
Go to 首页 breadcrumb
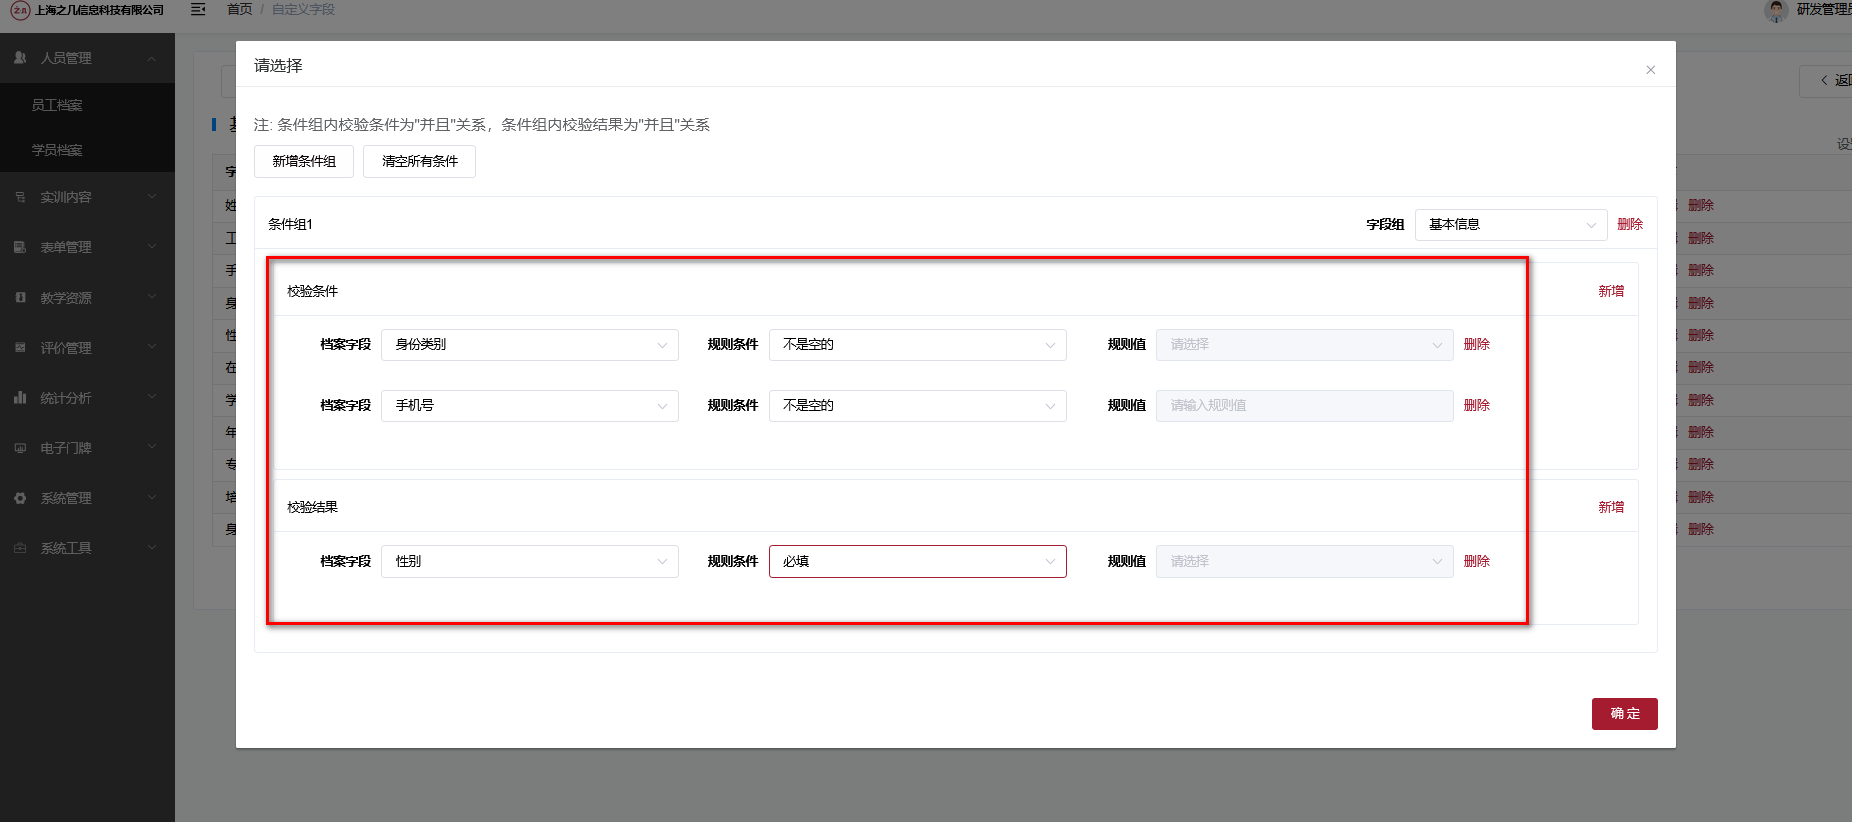click(x=240, y=9)
